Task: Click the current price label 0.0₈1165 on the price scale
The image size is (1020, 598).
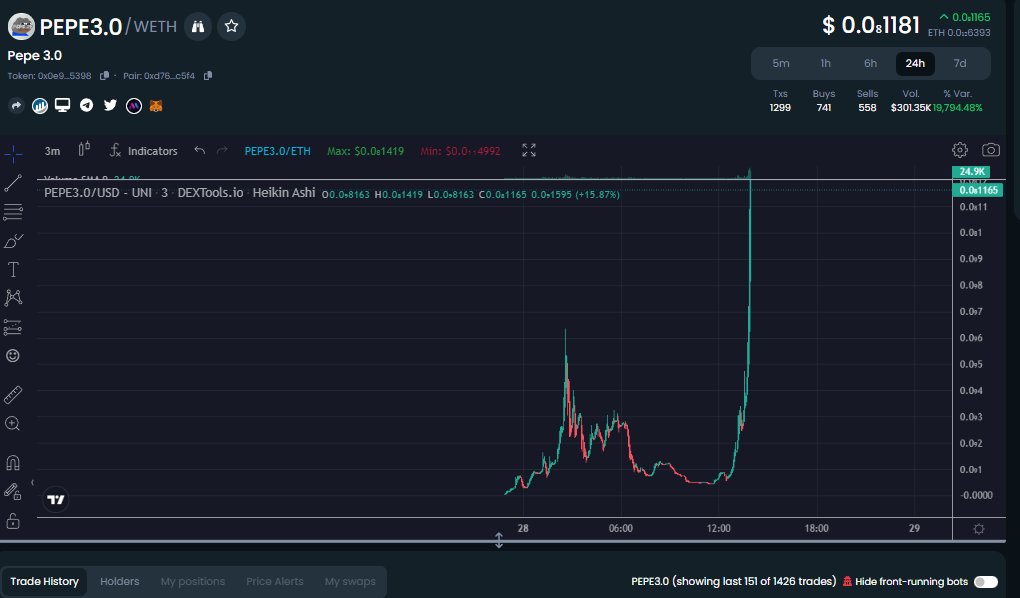Action: point(978,190)
